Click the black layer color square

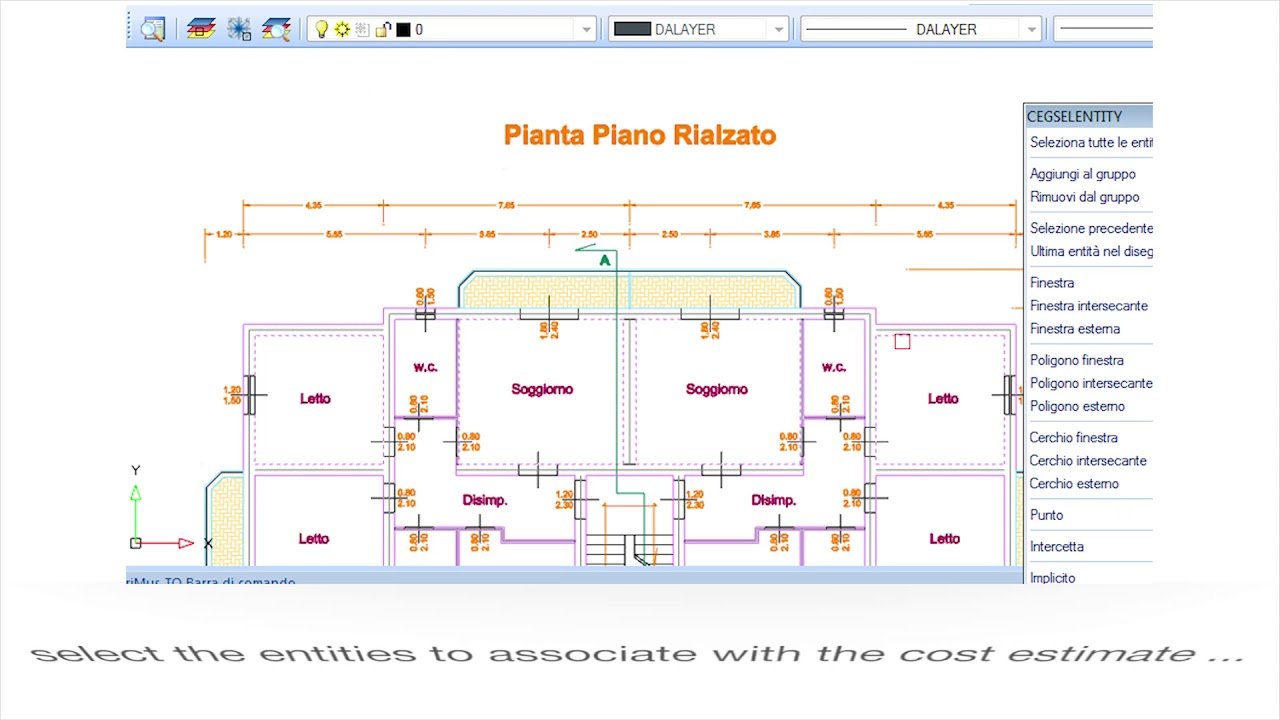[x=403, y=30]
